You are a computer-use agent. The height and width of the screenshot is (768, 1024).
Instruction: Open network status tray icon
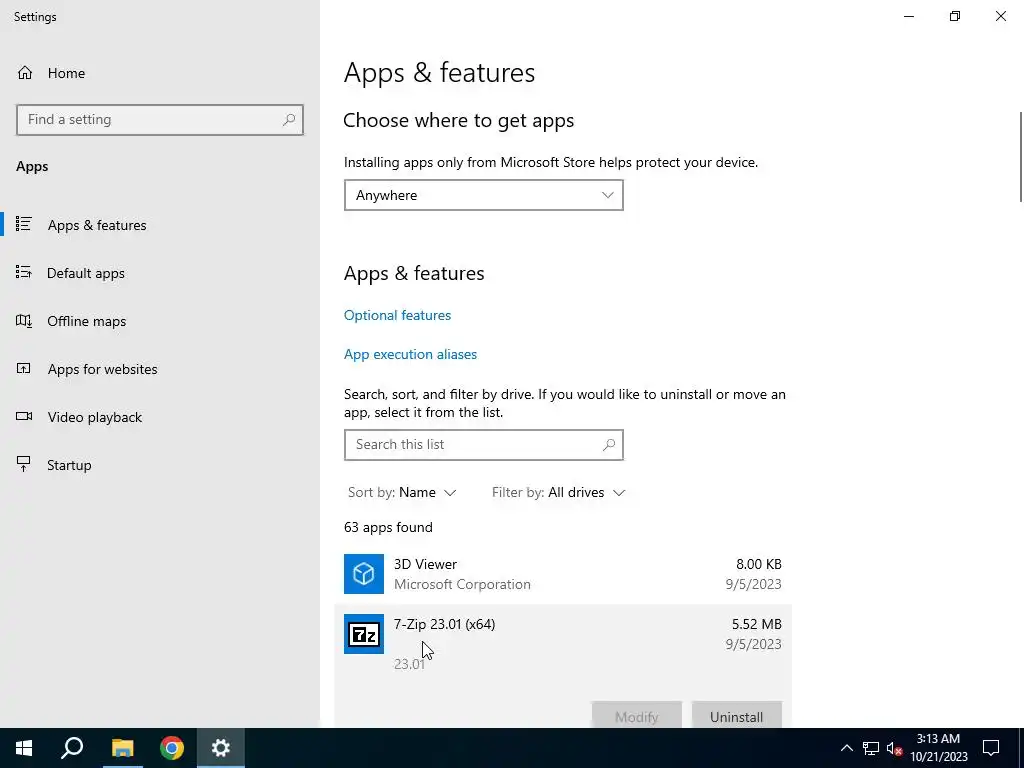(x=871, y=748)
